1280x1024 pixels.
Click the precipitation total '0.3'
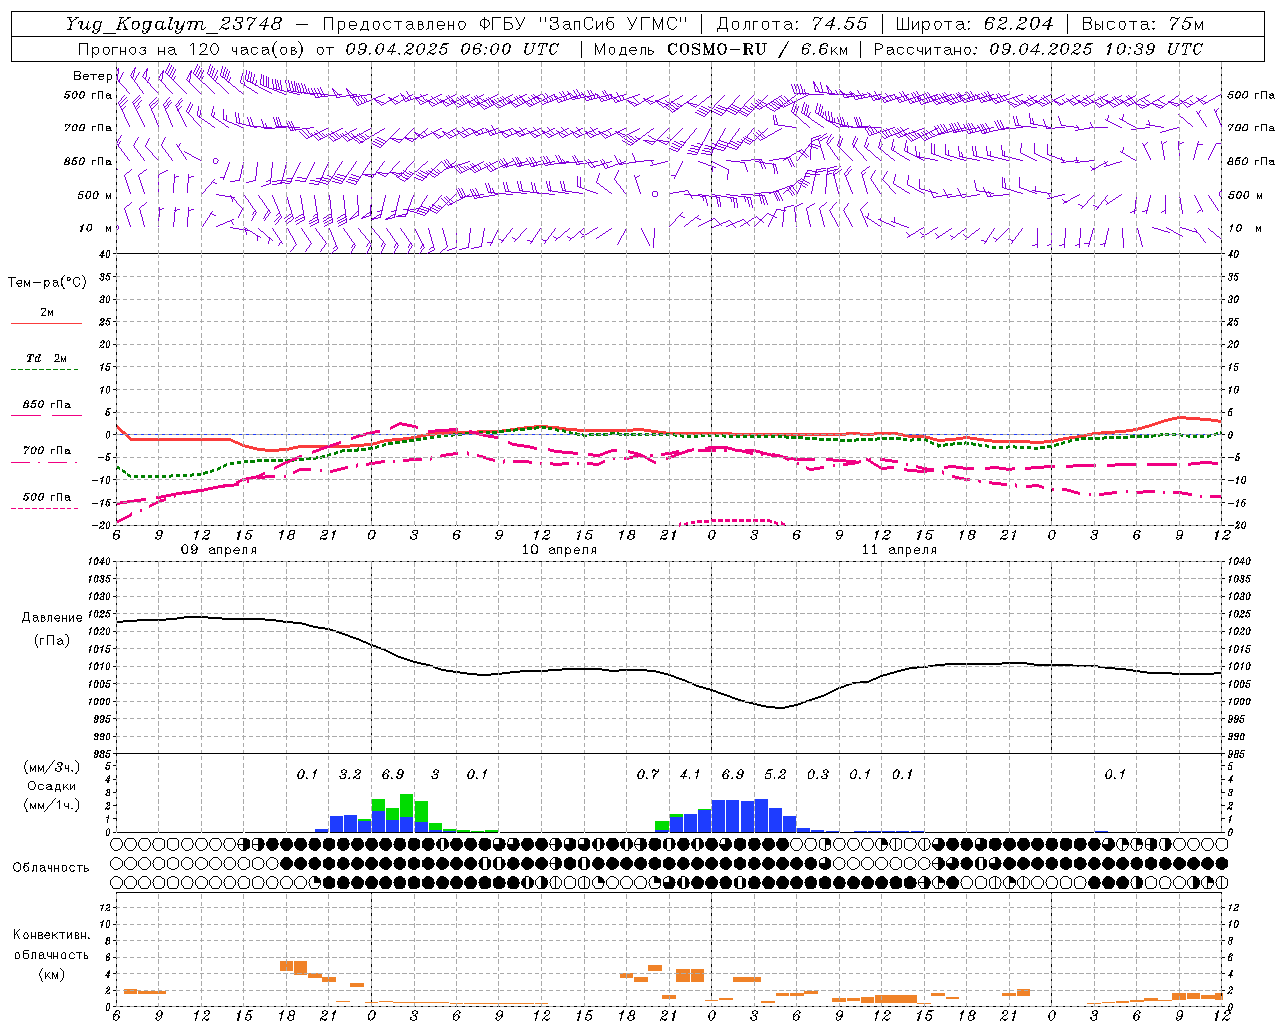point(818,775)
